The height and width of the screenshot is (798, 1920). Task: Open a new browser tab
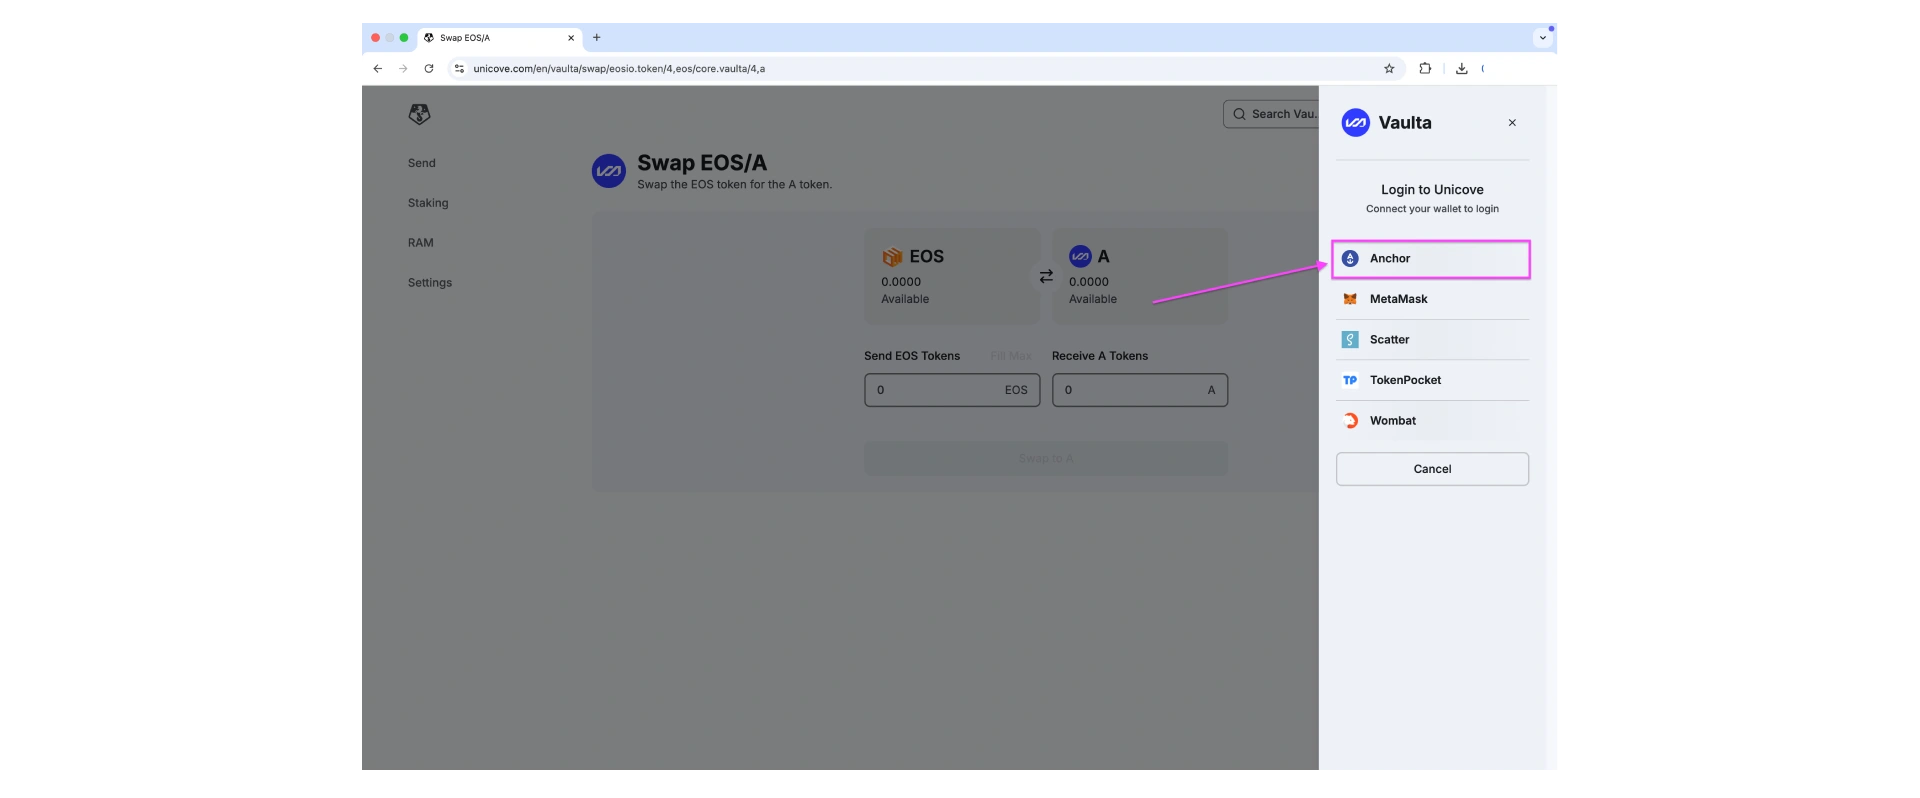coord(597,38)
